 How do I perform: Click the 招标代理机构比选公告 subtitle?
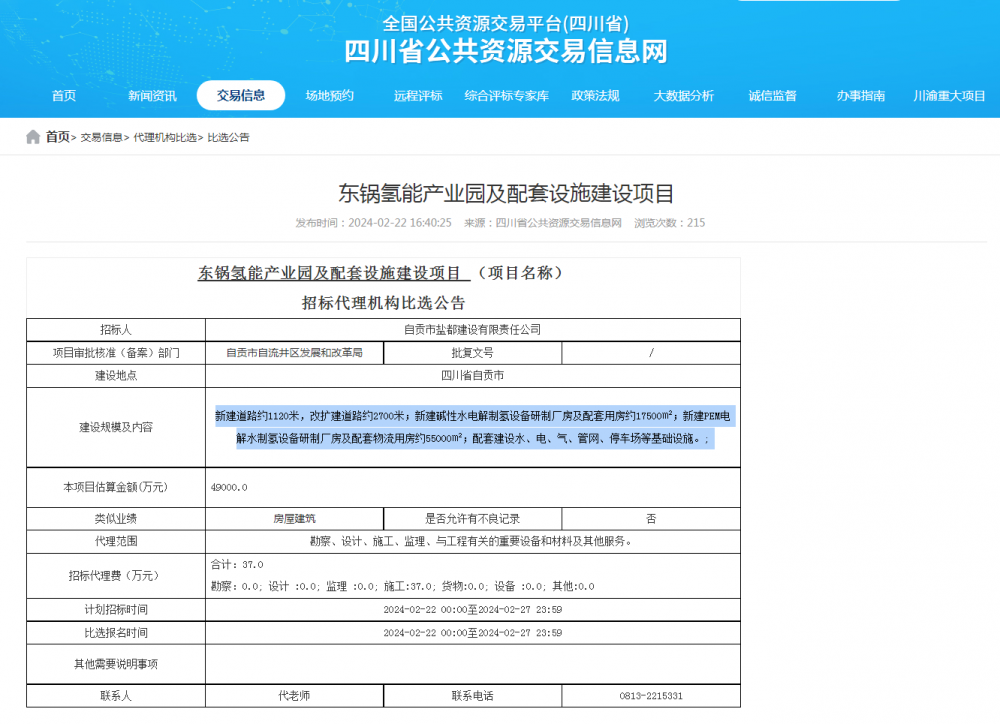383,303
